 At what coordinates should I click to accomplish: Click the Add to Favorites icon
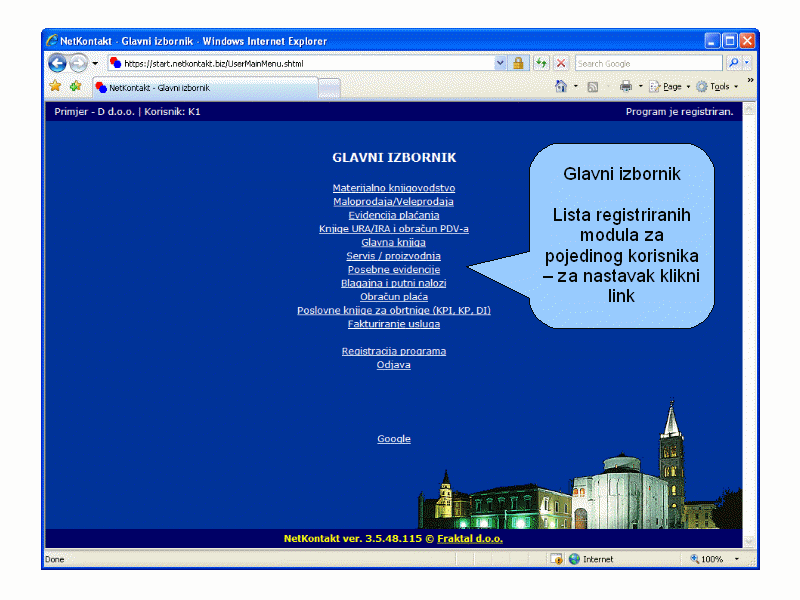click(x=76, y=86)
